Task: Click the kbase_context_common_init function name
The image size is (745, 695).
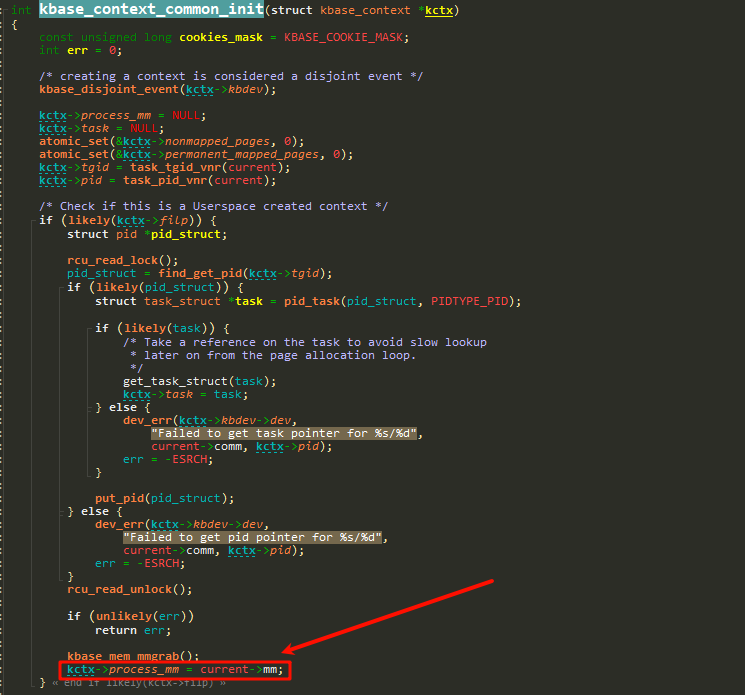Action: [152, 10]
